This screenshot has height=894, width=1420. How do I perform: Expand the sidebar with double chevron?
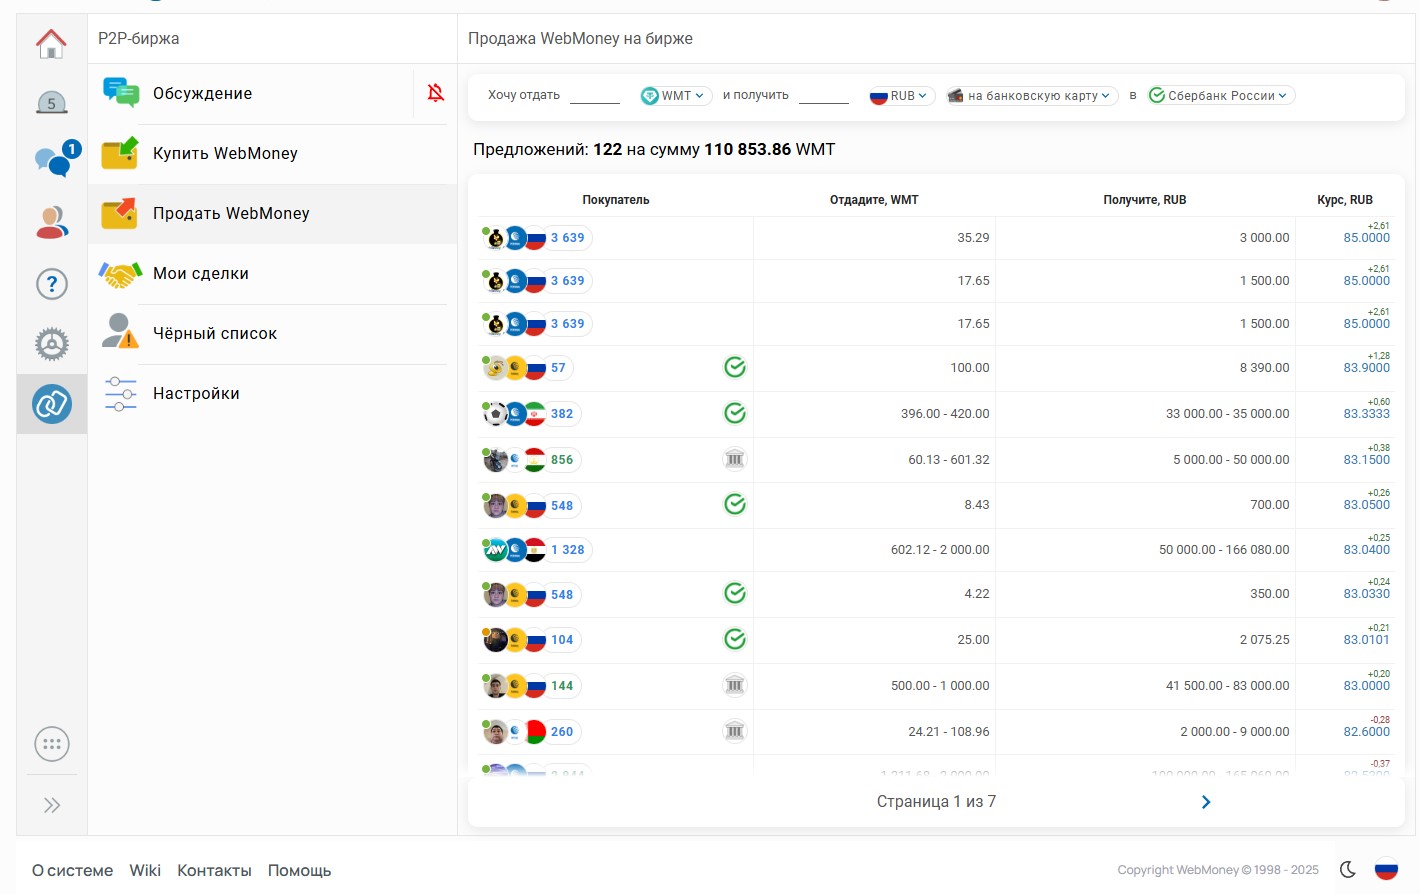[x=52, y=805]
